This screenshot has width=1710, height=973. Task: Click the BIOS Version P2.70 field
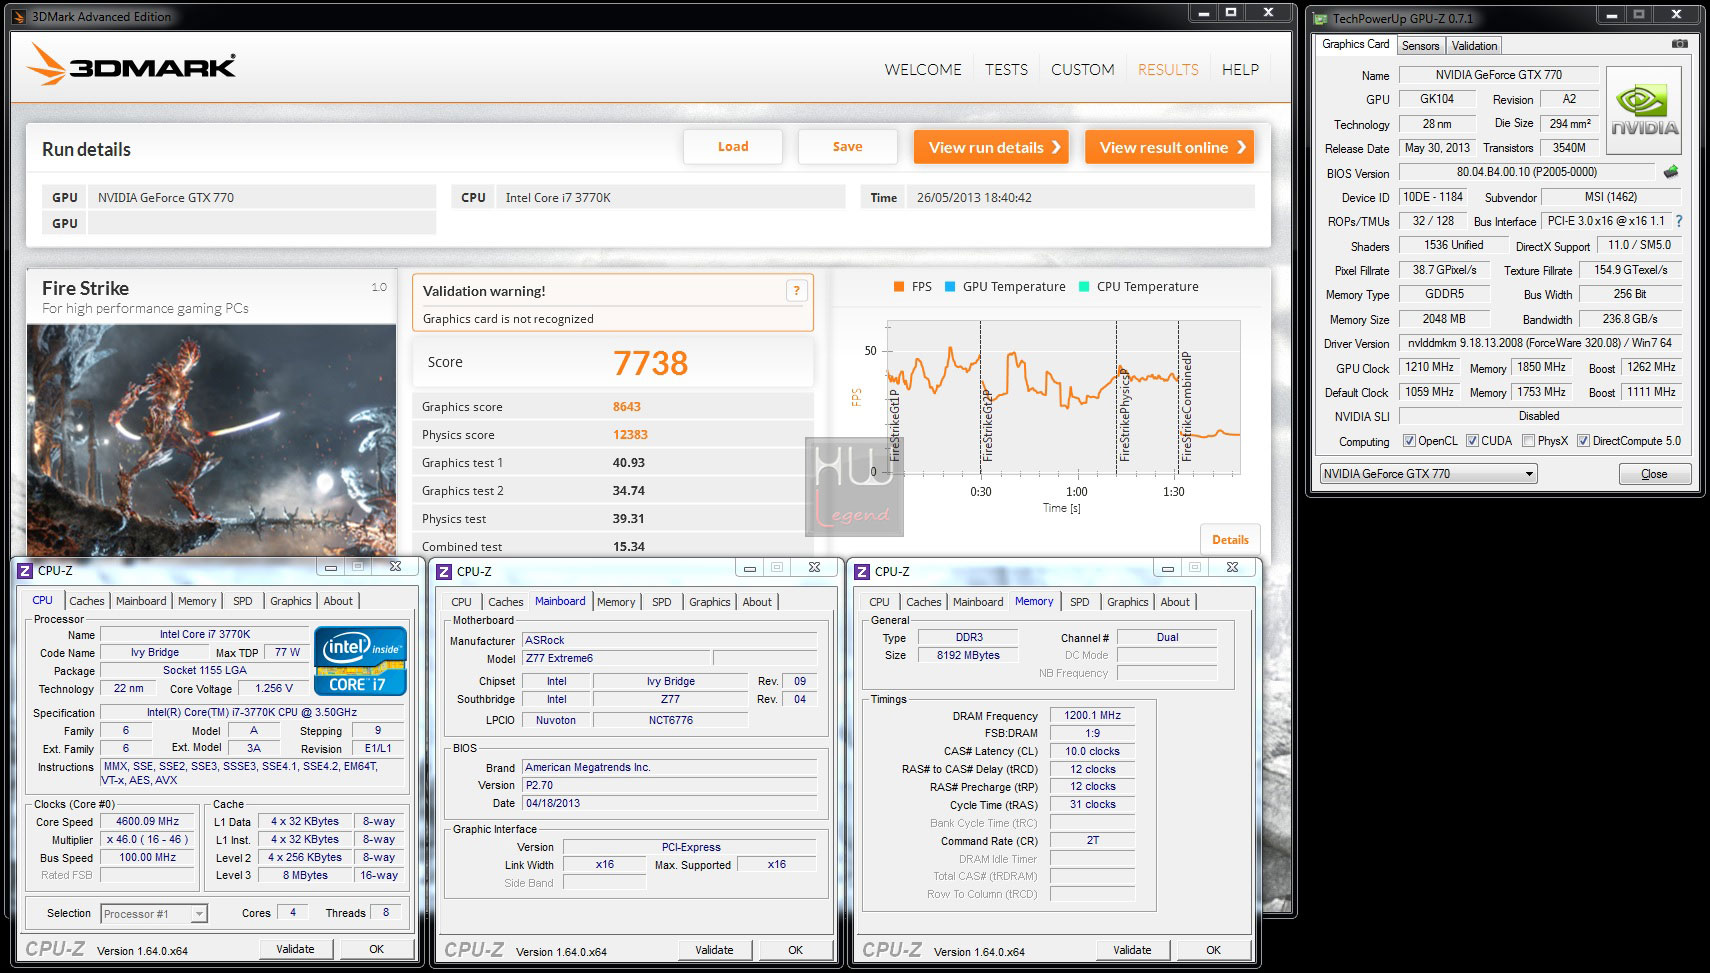[x=669, y=786]
